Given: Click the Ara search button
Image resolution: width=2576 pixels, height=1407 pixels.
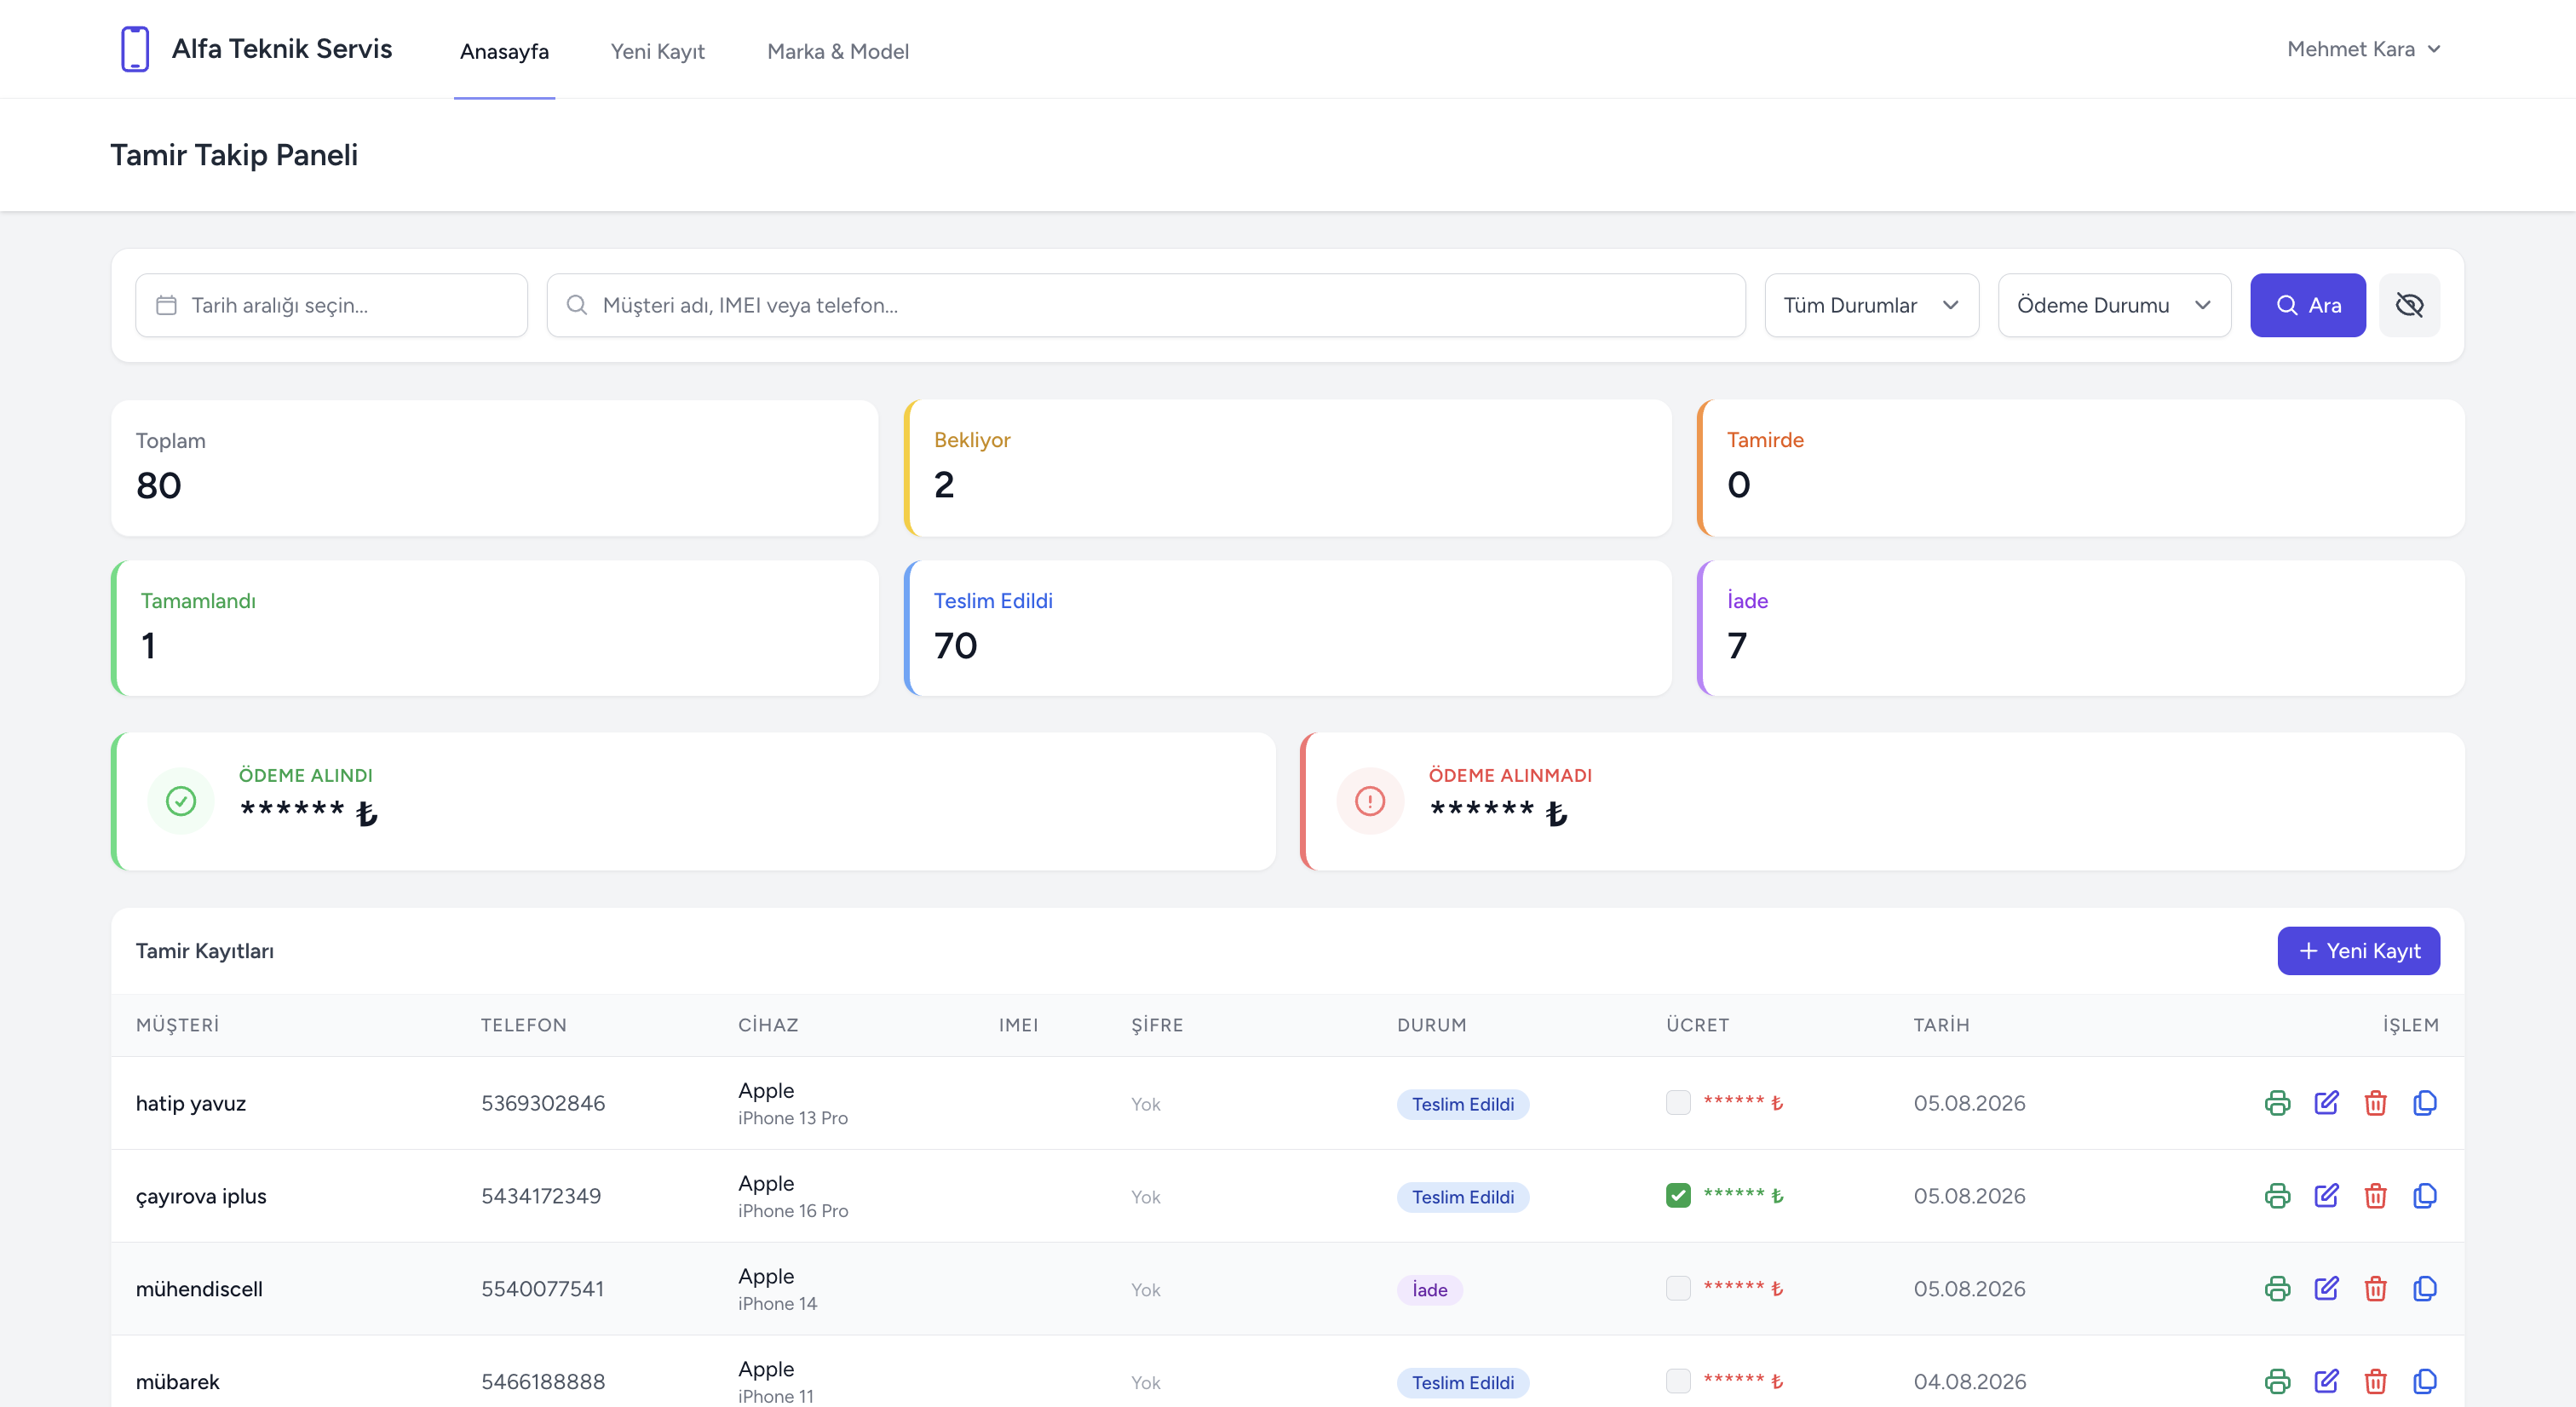Looking at the screenshot, I should (2307, 305).
